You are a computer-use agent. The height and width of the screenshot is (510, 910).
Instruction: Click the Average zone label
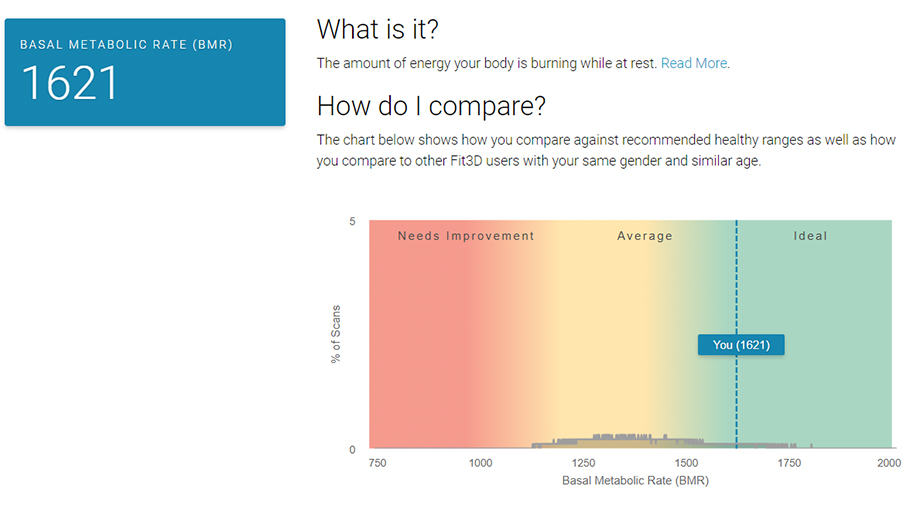(x=645, y=236)
